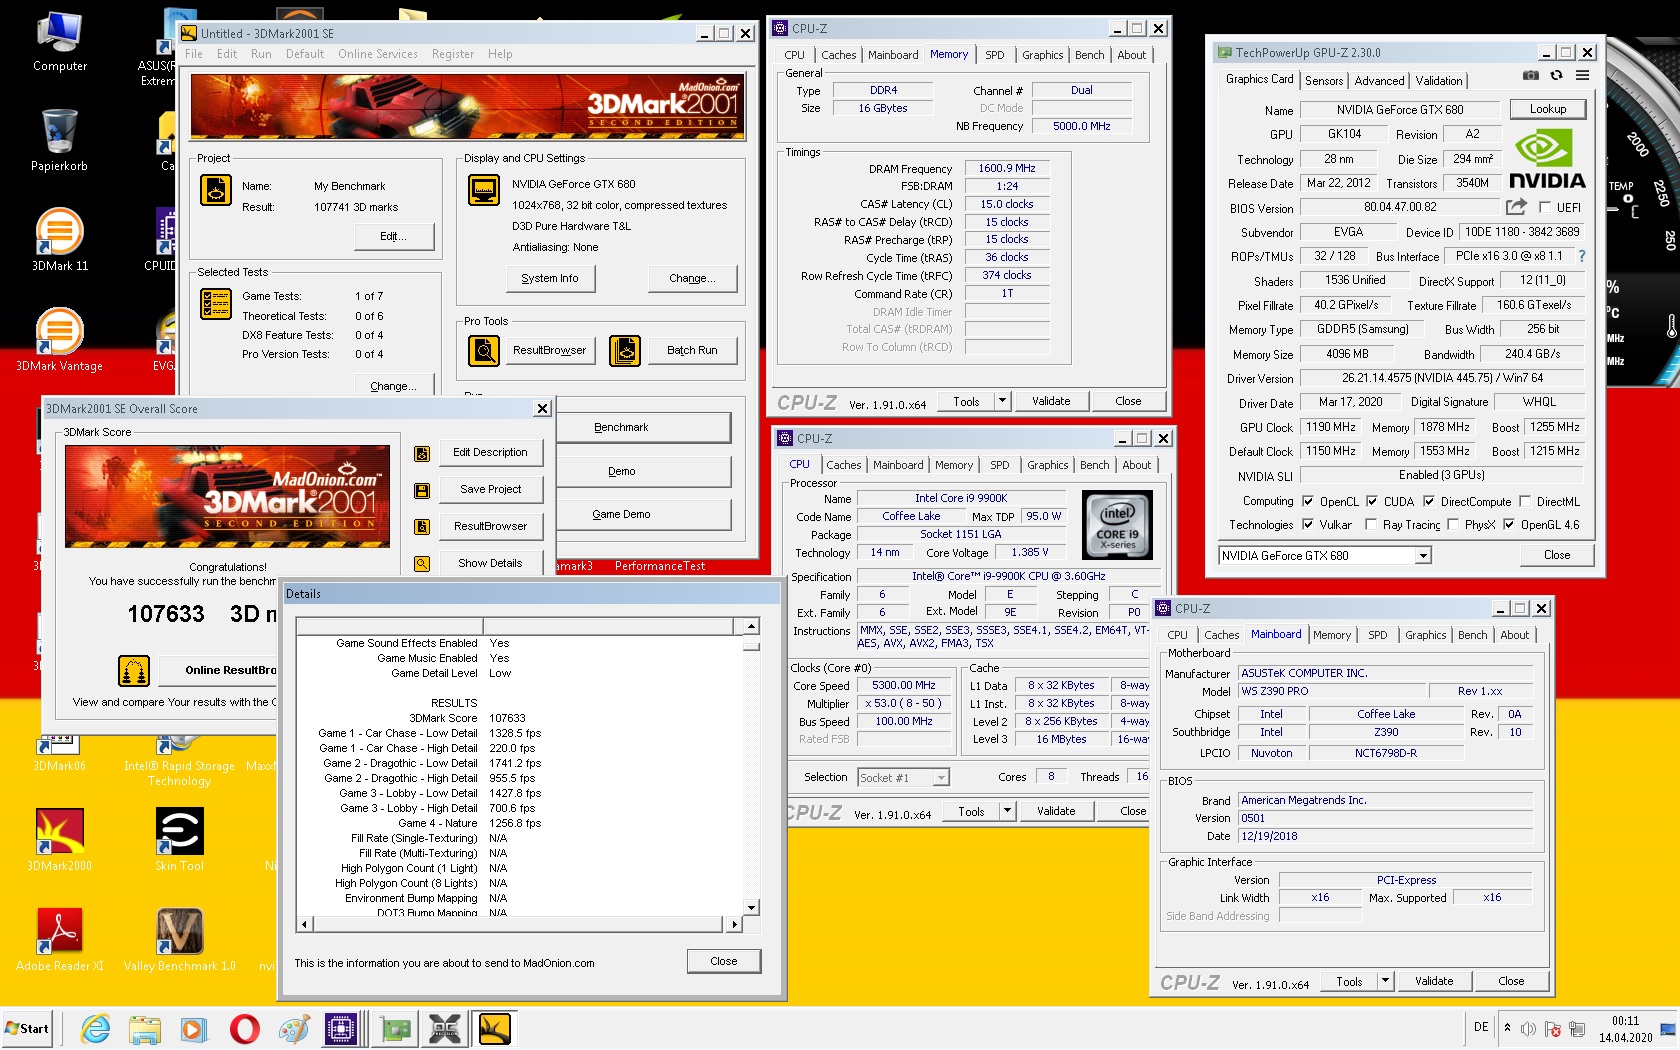Image resolution: width=1680 pixels, height=1050 pixels.
Task: Toggle the Ray Tracing checkbox
Action: 1371,524
